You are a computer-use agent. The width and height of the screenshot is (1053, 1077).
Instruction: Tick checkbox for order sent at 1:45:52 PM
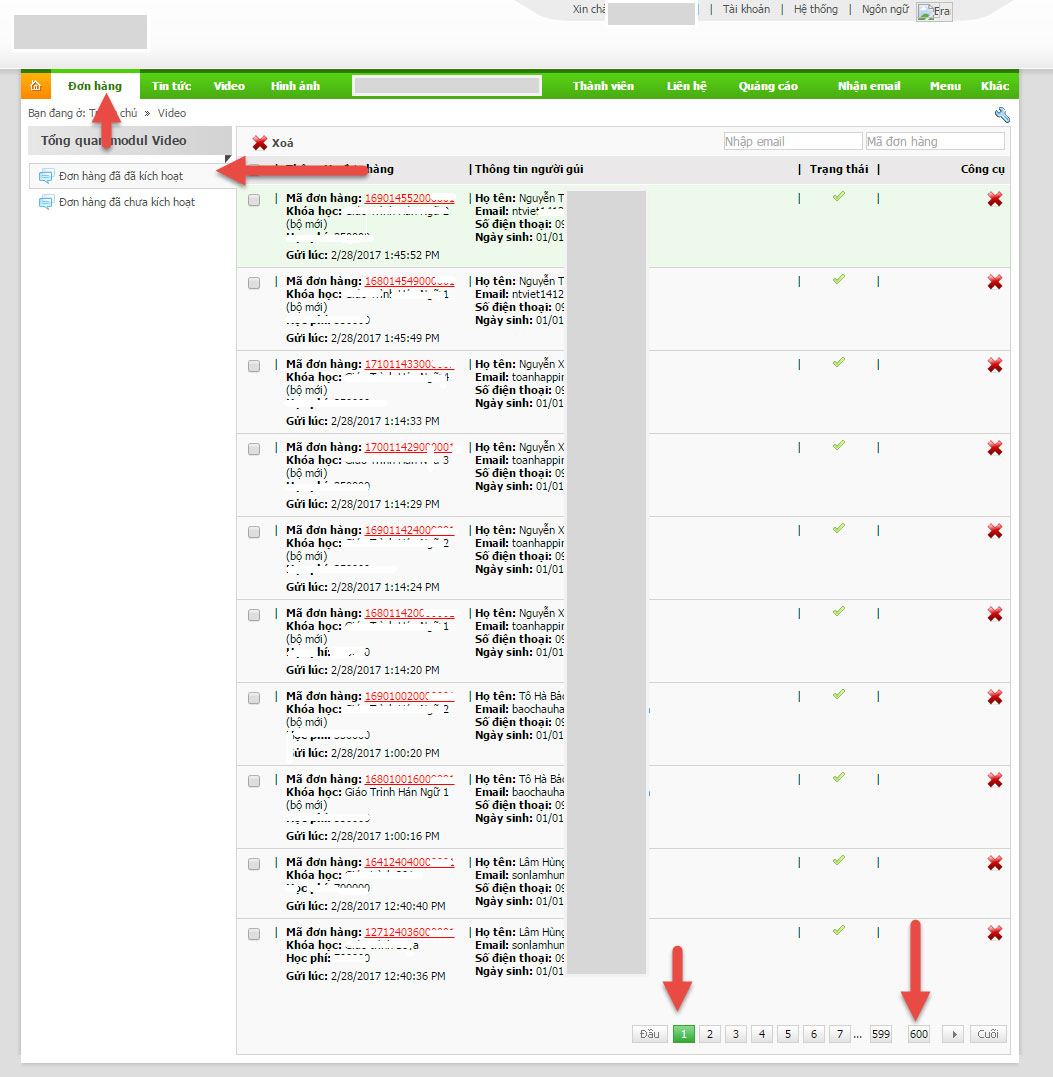[254, 200]
